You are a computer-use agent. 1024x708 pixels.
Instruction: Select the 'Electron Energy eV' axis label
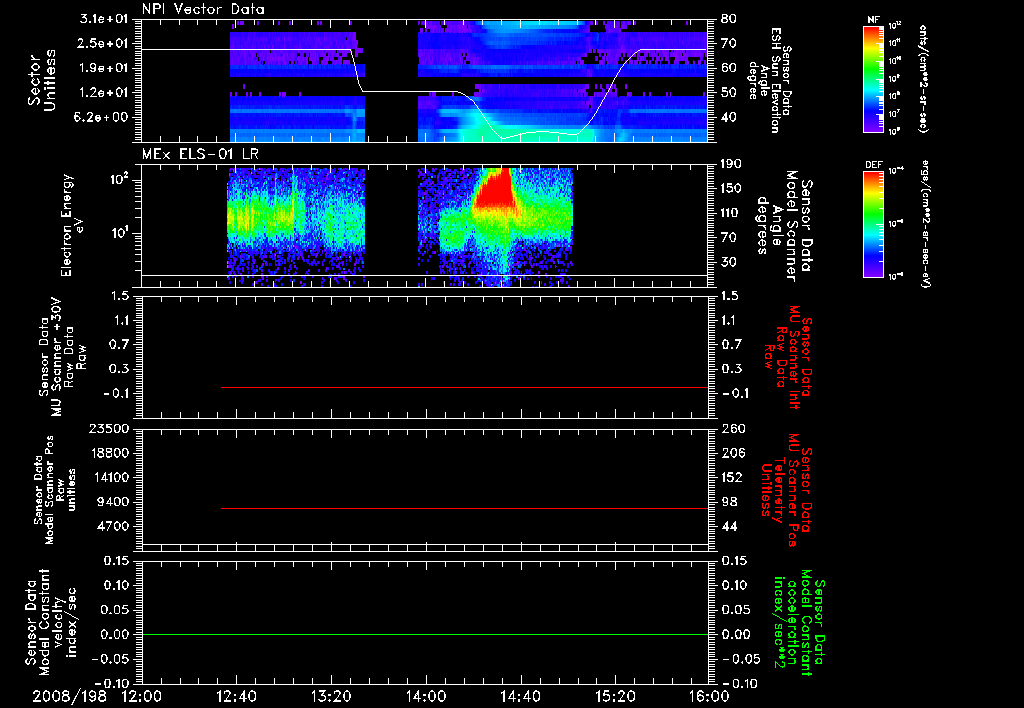click(73, 225)
